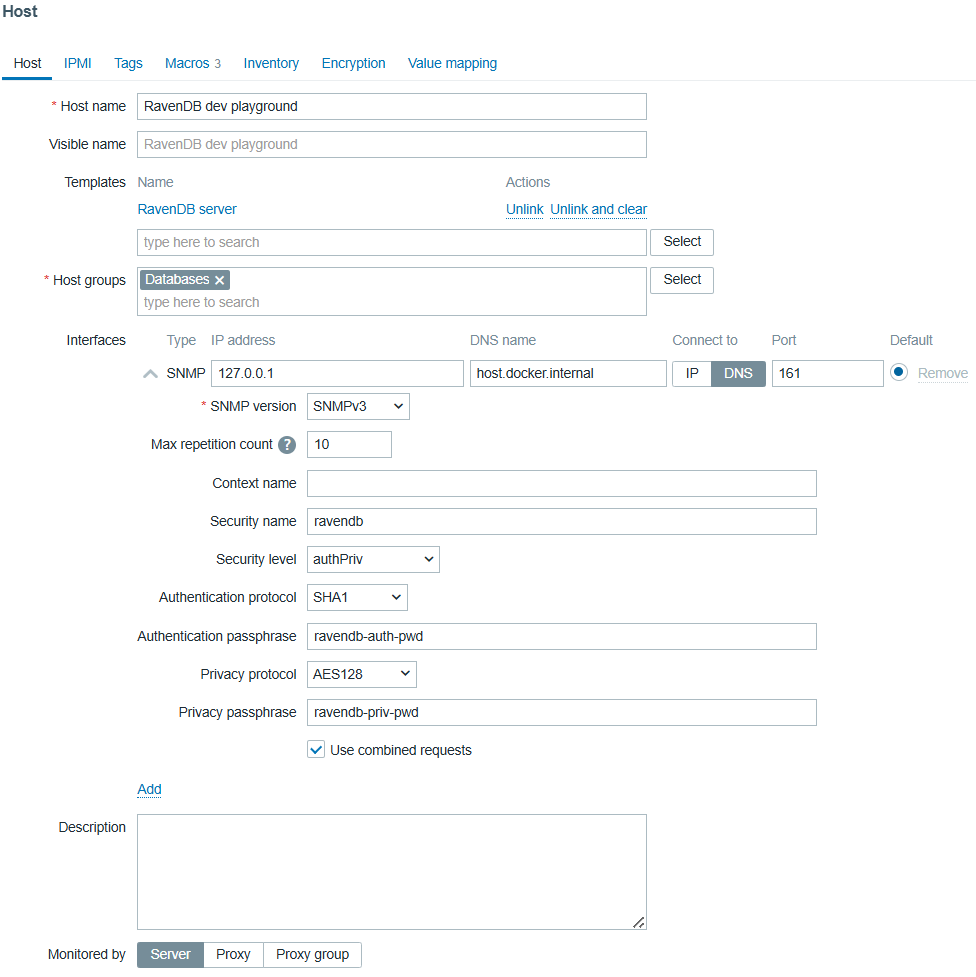Click the Port field showing 161
The width and height of the screenshot is (976, 977).
pyautogui.click(x=828, y=374)
